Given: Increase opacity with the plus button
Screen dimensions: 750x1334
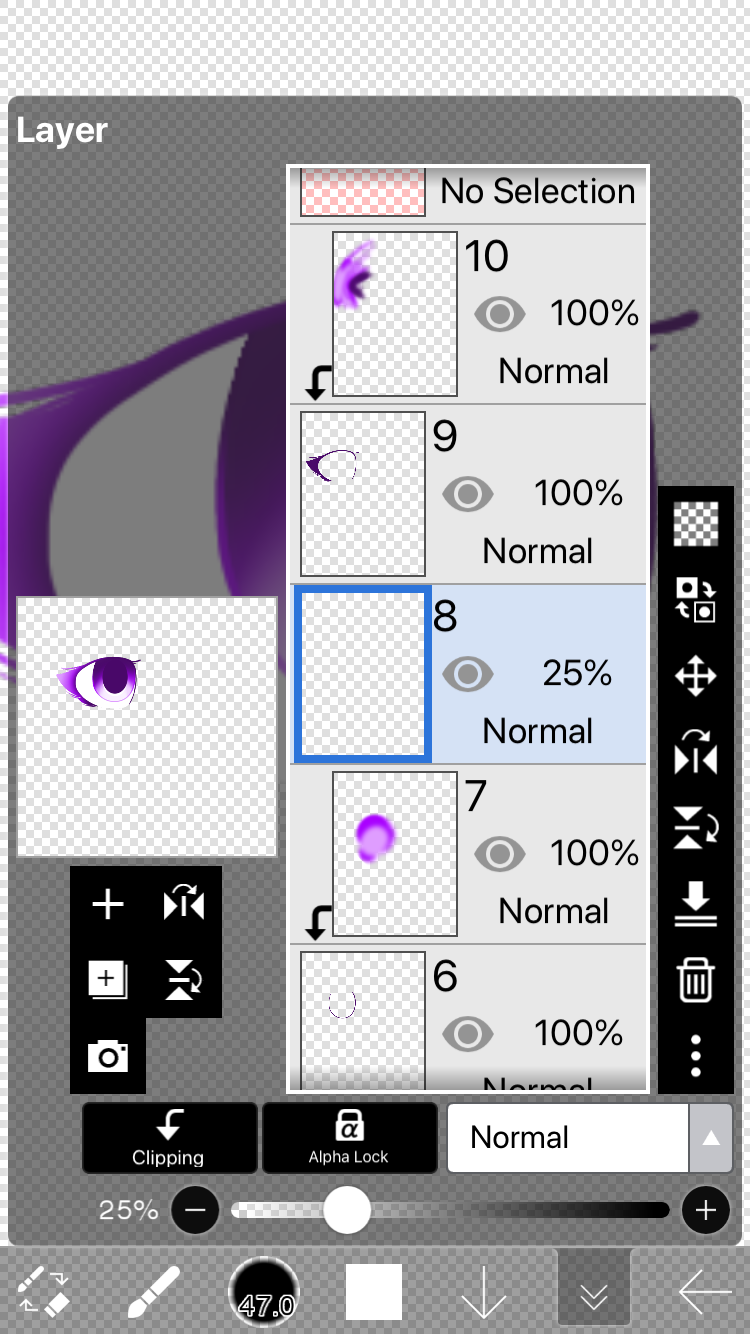Looking at the screenshot, I should point(706,1211).
